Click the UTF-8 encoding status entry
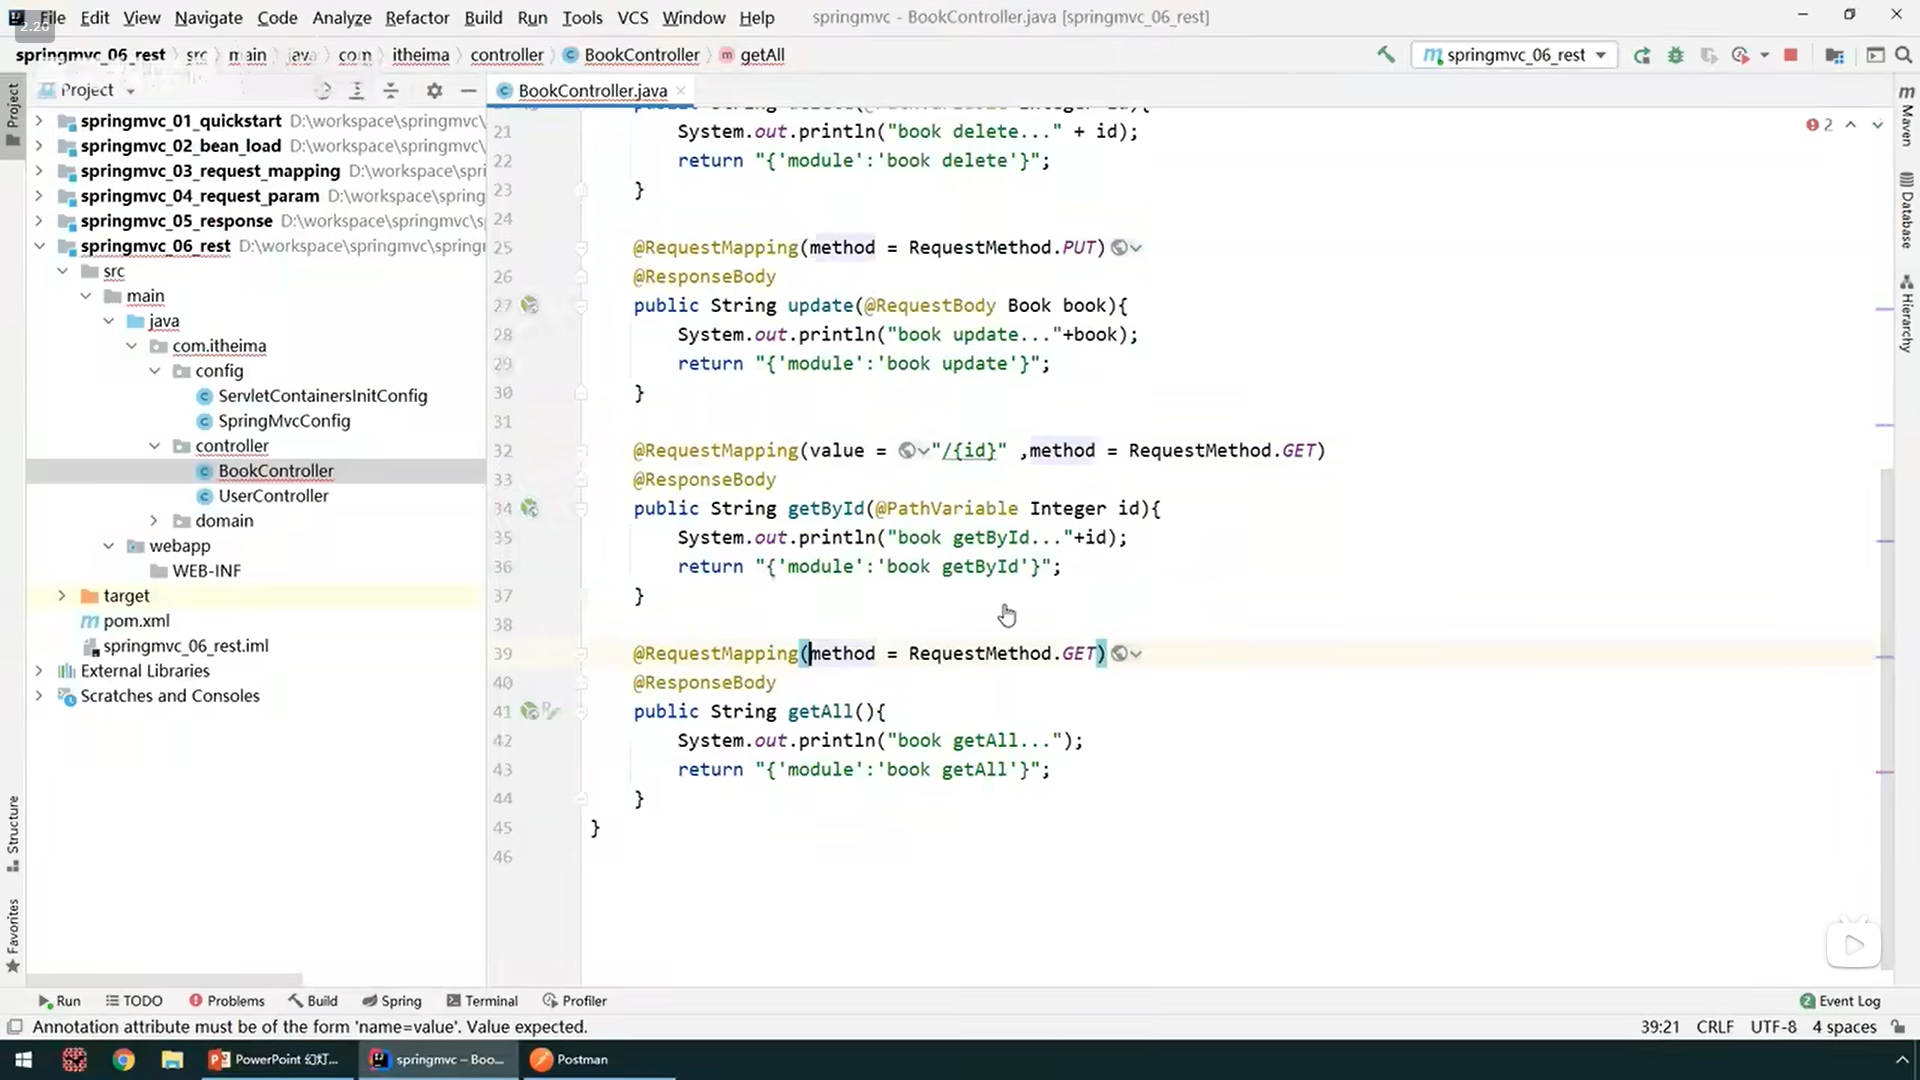This screenshot has height=1080, width=1920. click(x=1773, y=1027)
